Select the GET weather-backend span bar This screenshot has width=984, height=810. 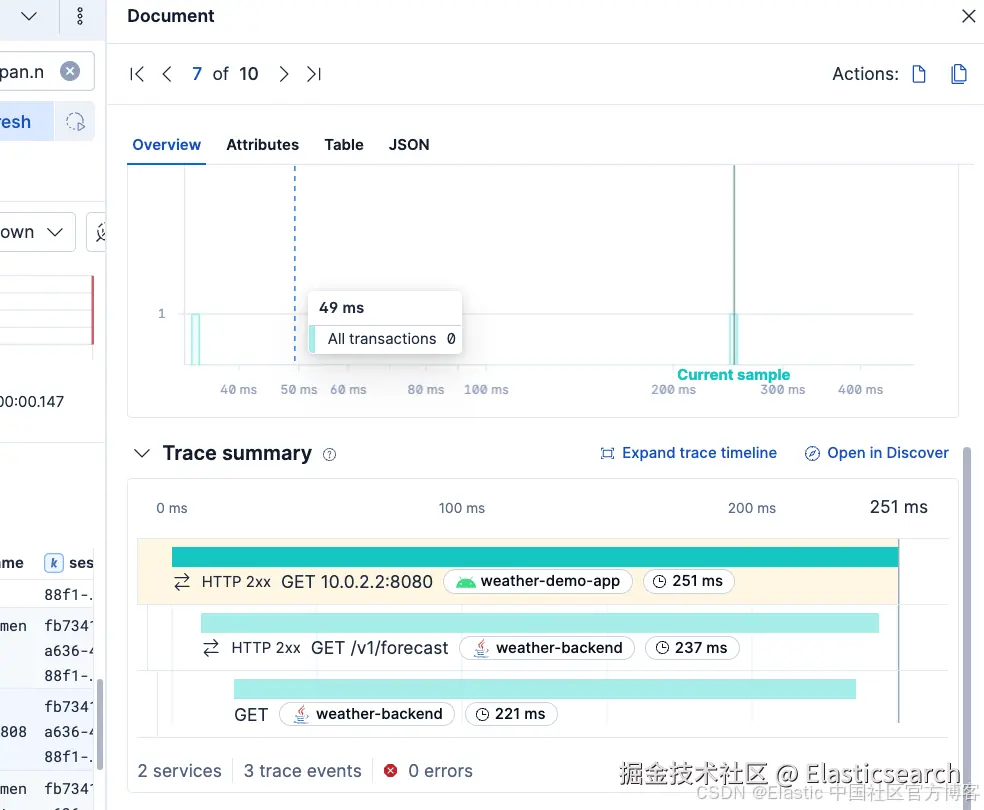coord(545,689)
